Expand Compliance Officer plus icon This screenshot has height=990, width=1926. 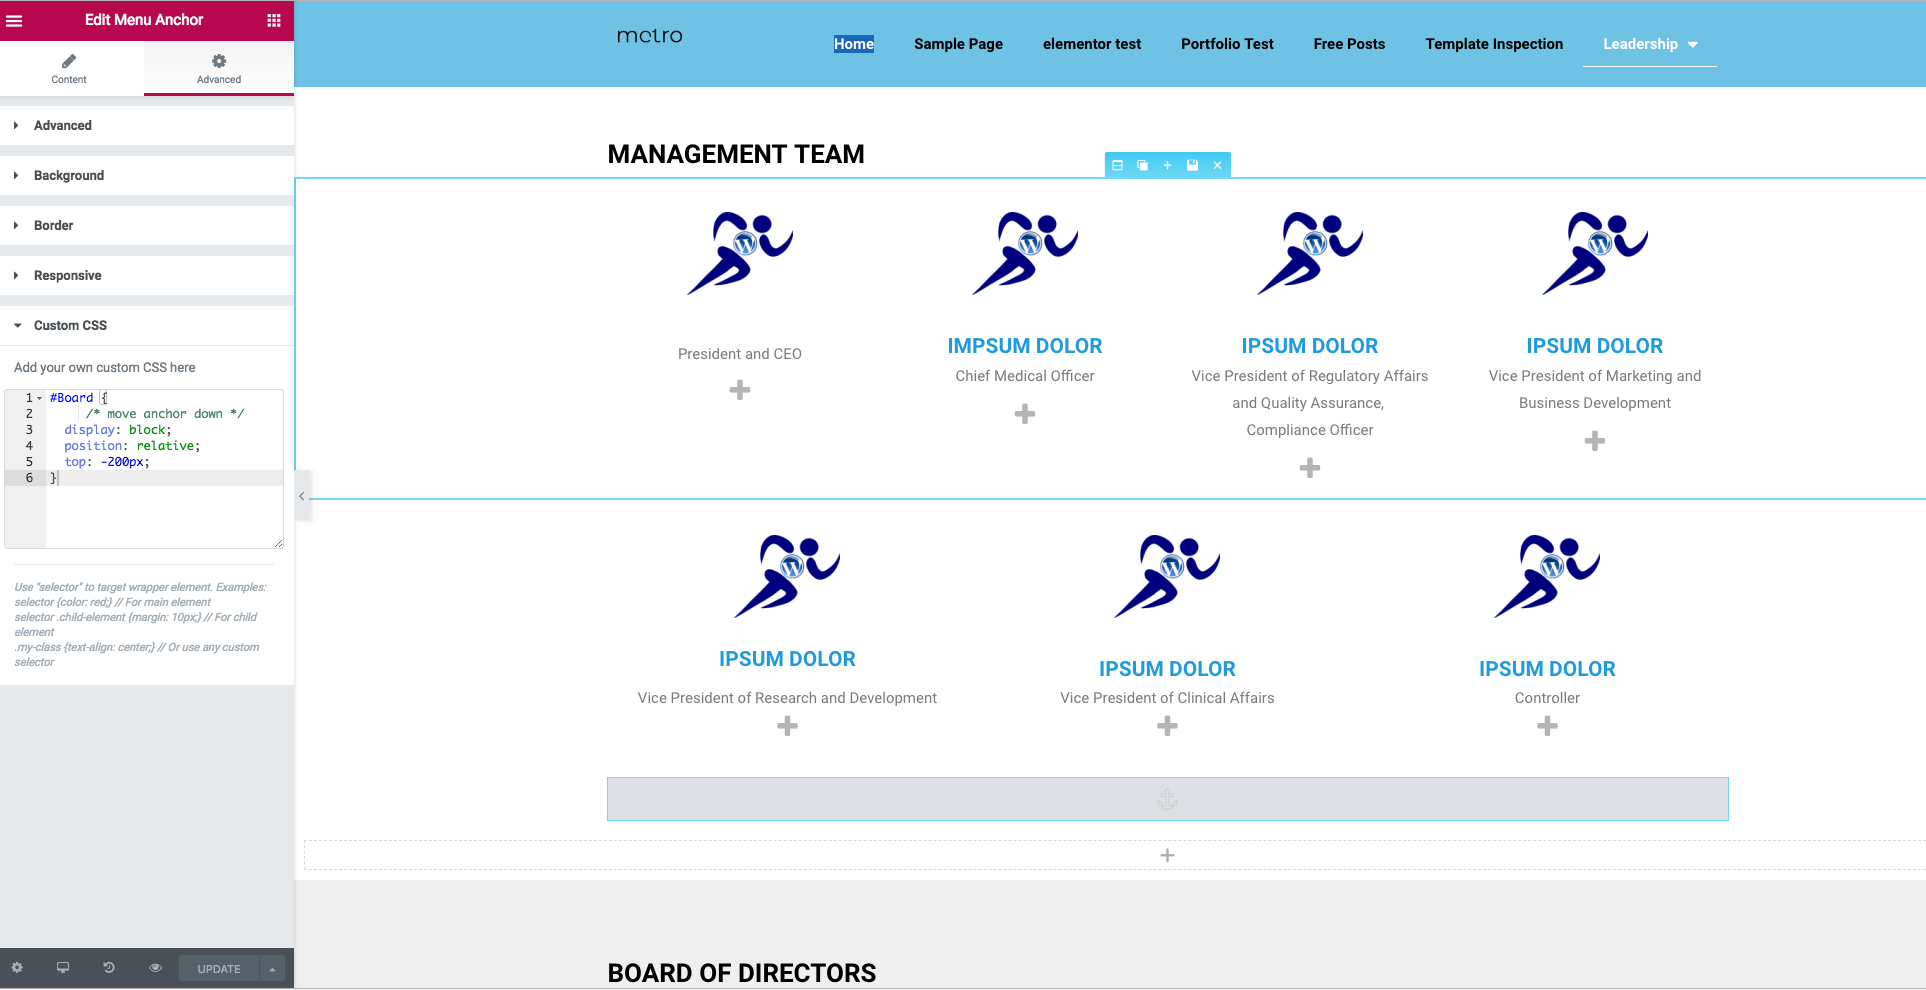[1310, 468]
